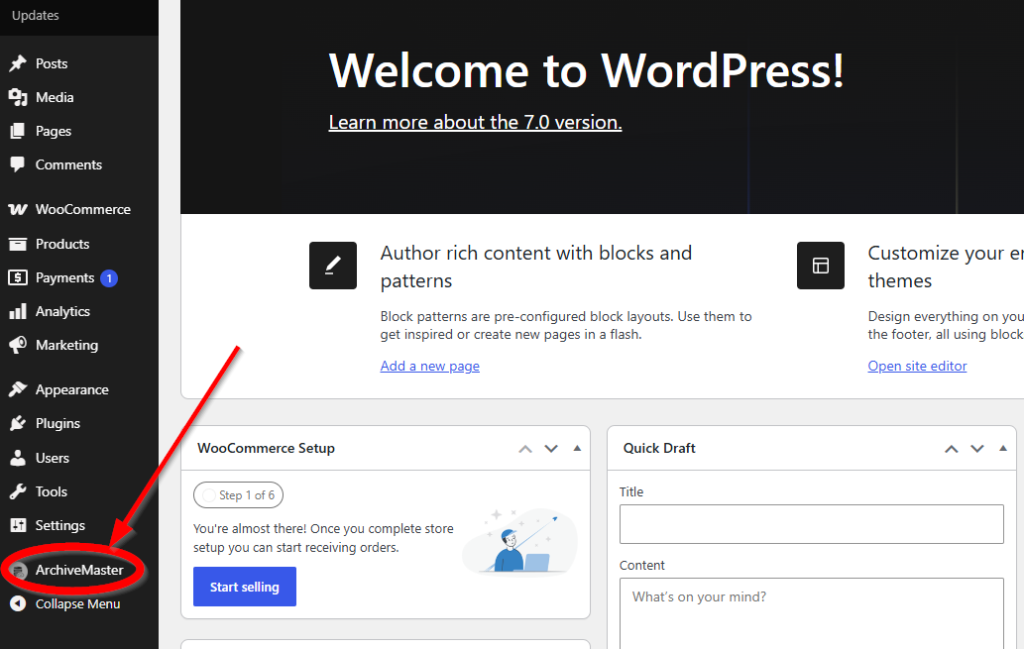The width and height of the screenshot is (1024, 649).
Task: Click the Pages stacked-sheets icon
Action: click(18, 131)
